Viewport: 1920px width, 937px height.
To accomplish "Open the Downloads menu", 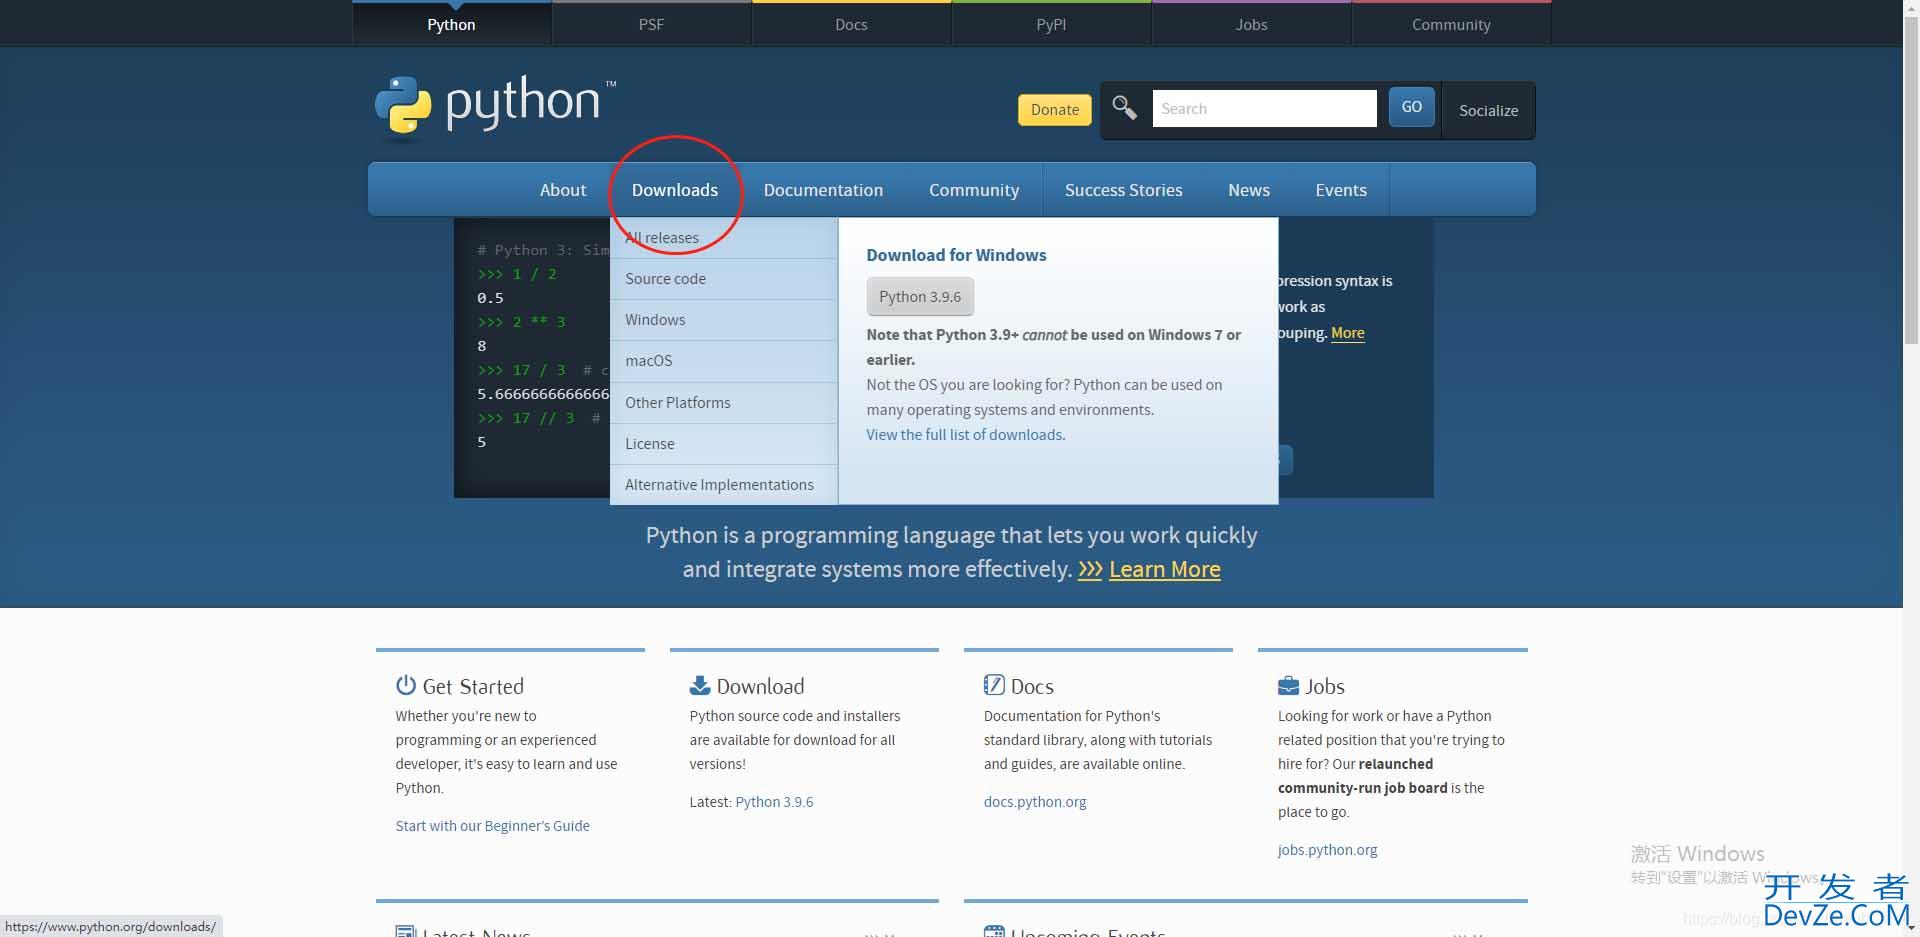I will [674, 190].
